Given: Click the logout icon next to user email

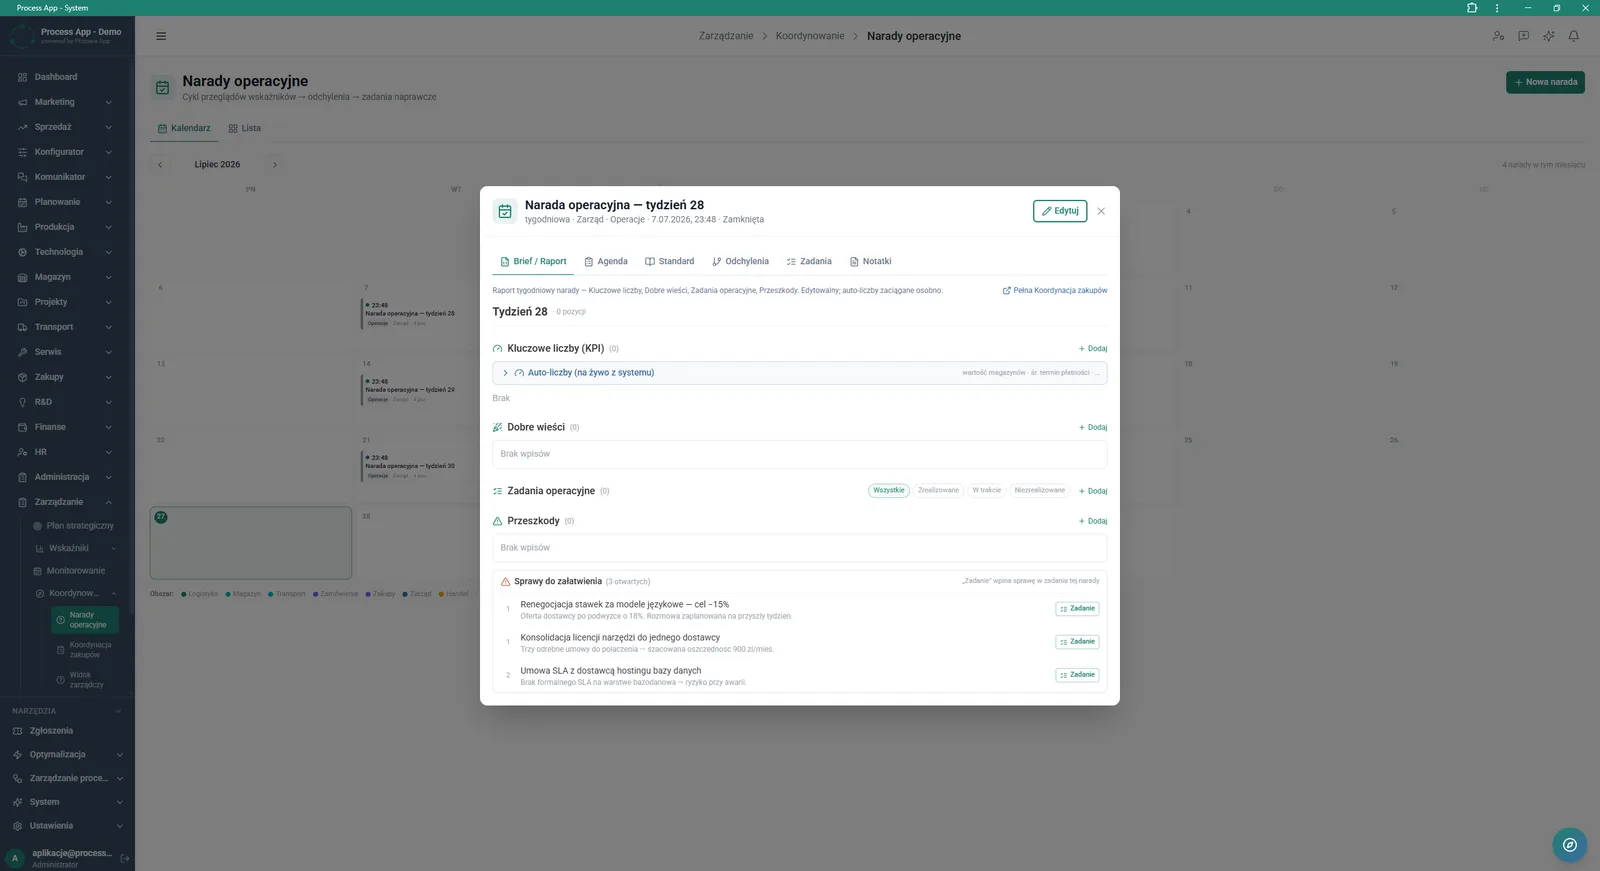Looking at the screenshot, I should 125,858.
